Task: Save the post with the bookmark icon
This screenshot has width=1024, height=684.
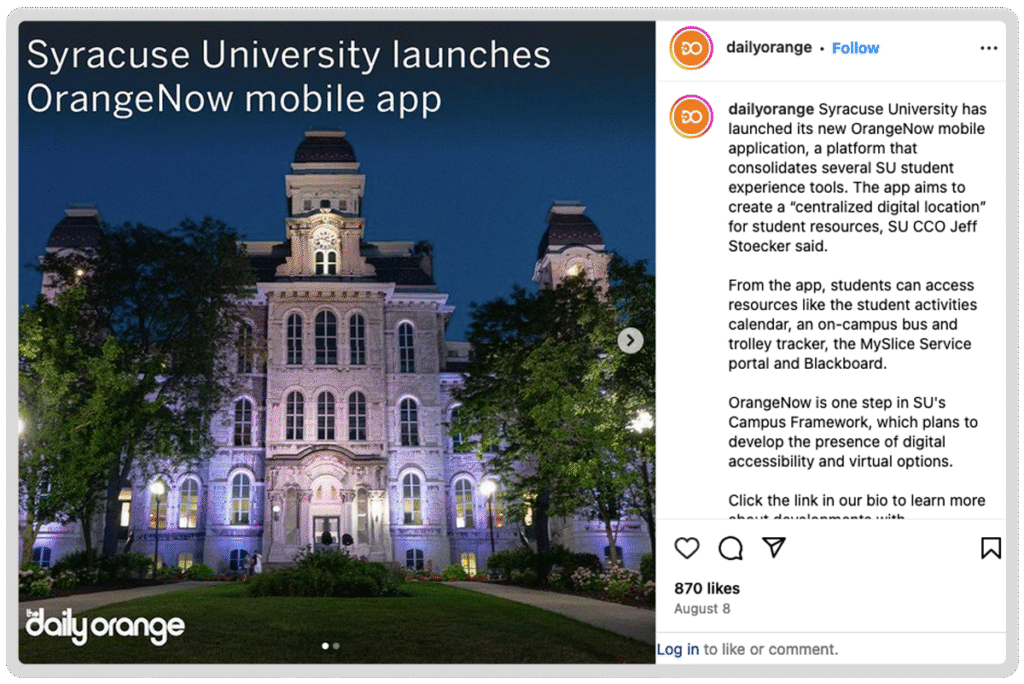Action: (990, 547)
